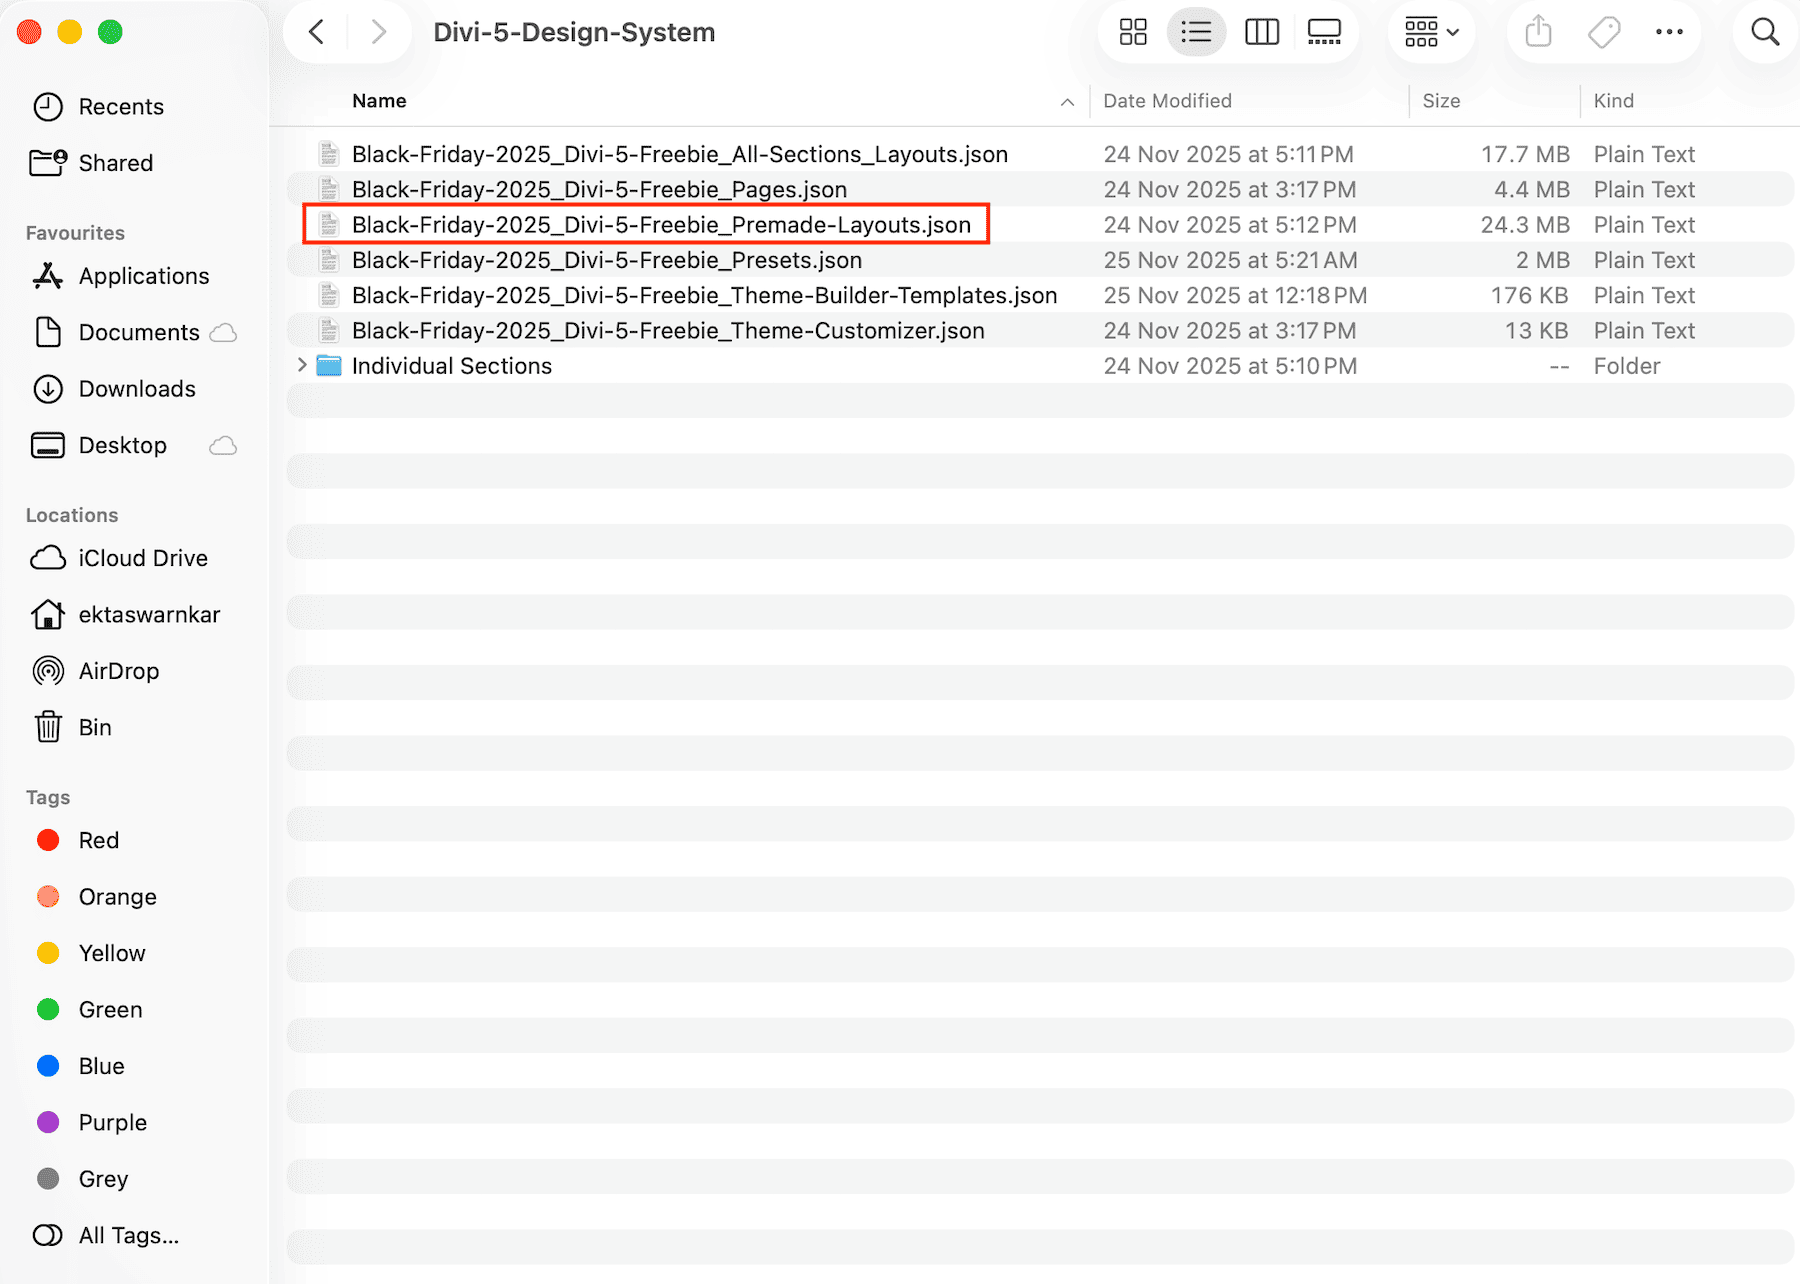This screenshot has width=1800, height=1284.
Task: Open the more actions ellipsis menu
Action: (1669, 31)
